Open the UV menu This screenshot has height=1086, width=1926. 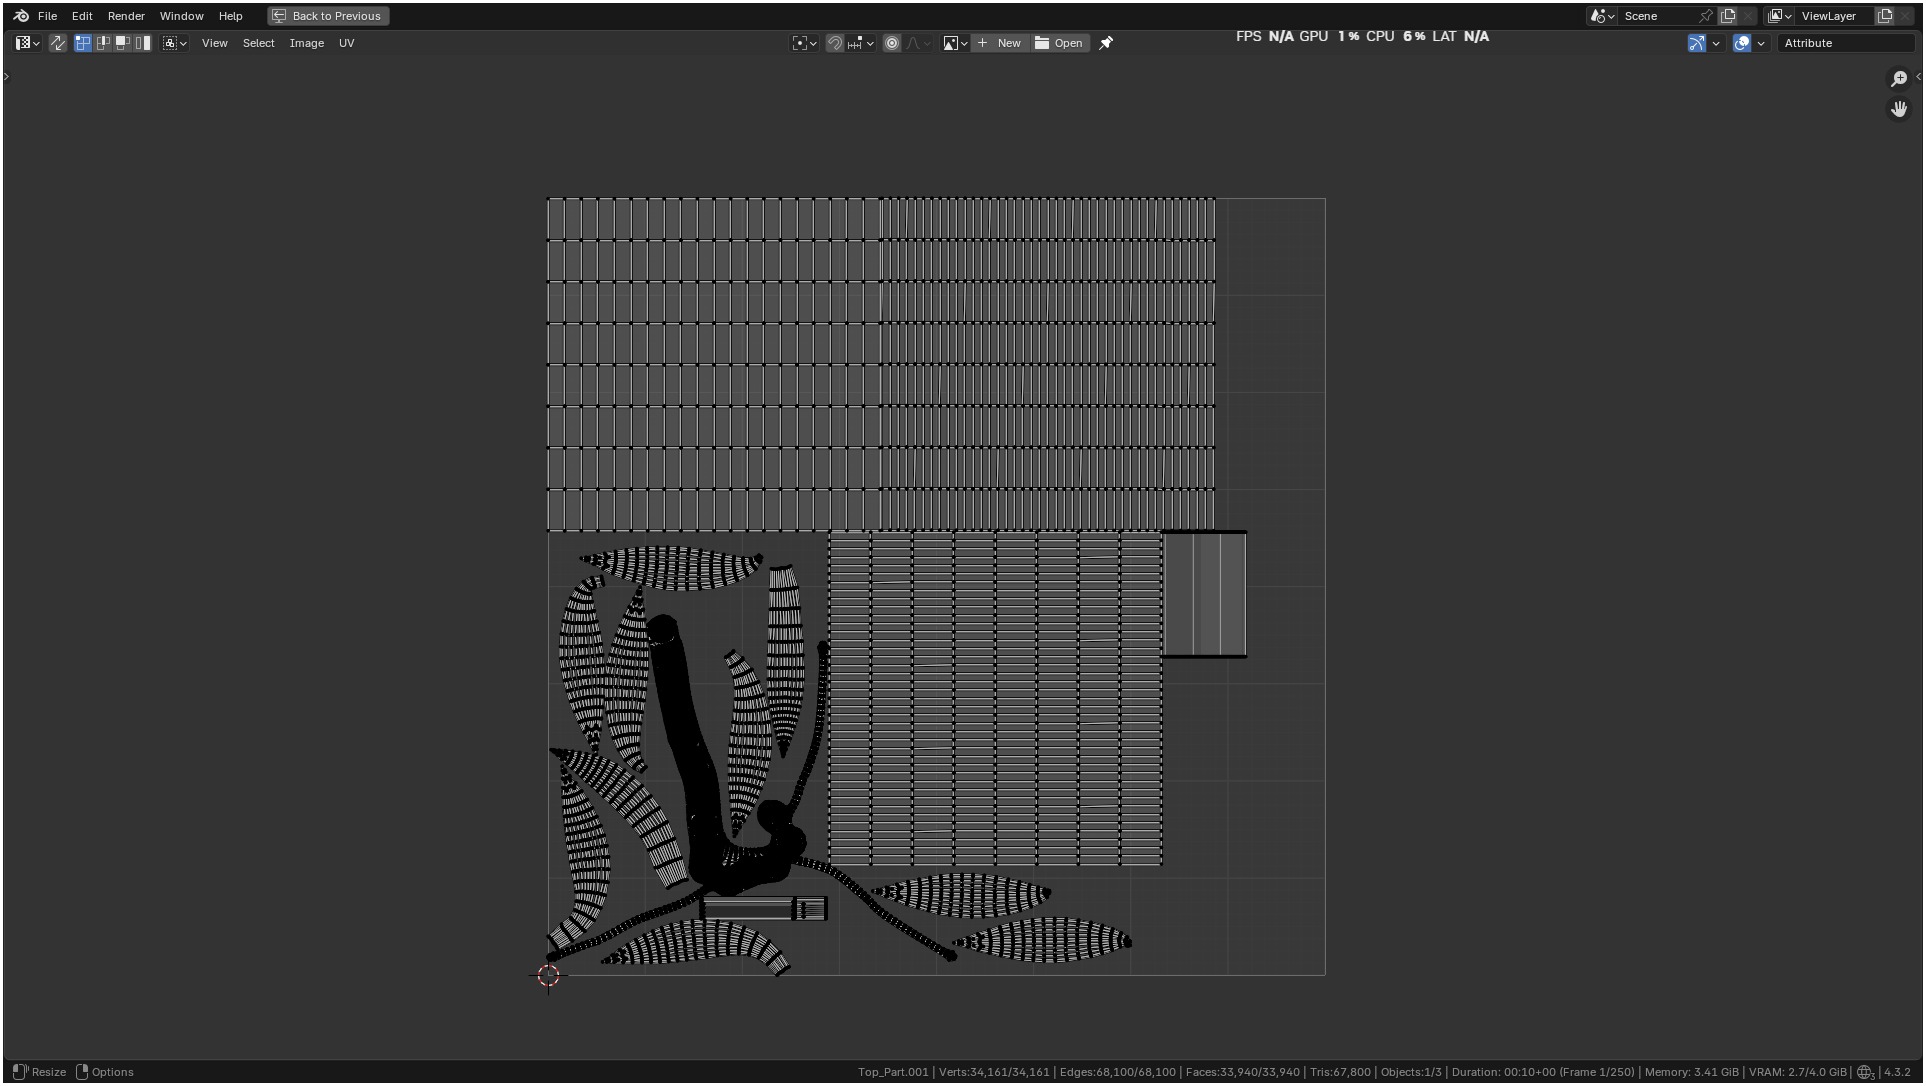coord(346,43)
